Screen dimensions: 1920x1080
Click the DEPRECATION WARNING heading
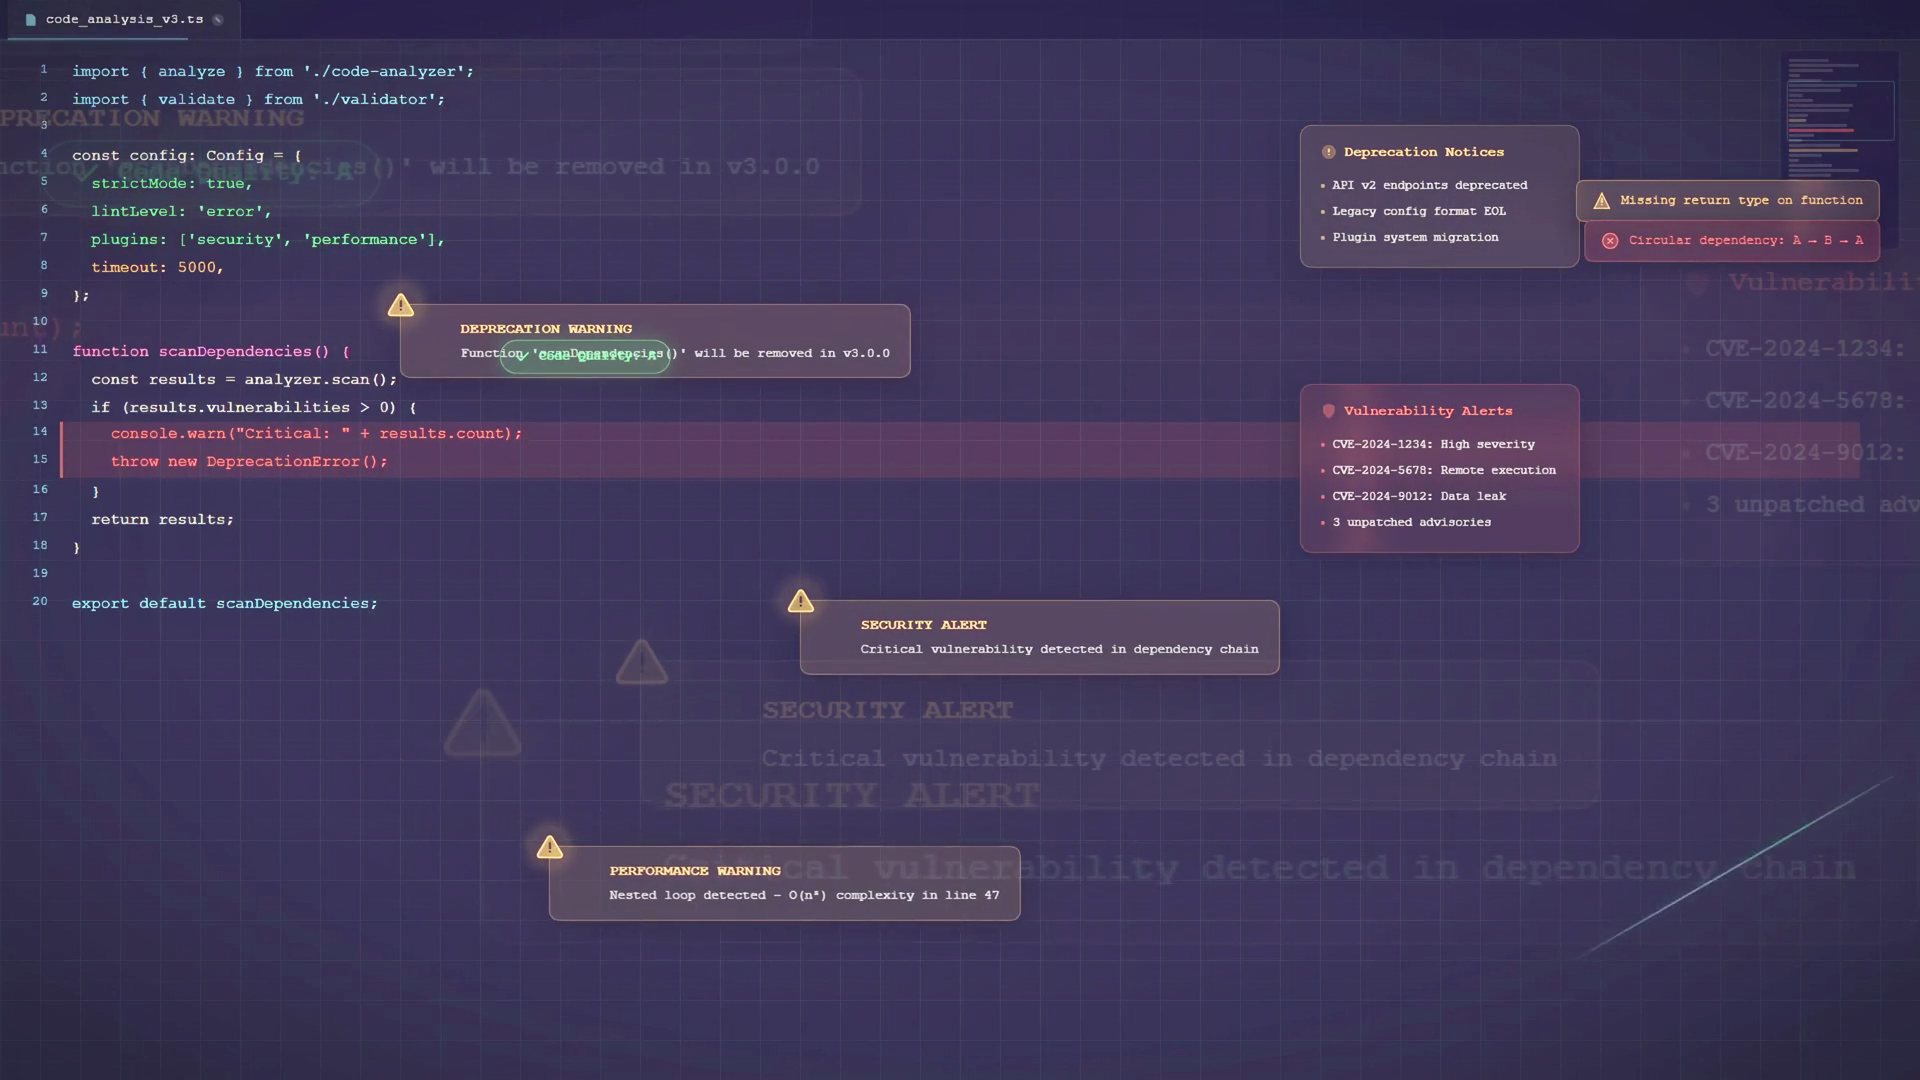pyautogui.click(x=546, y=329)
